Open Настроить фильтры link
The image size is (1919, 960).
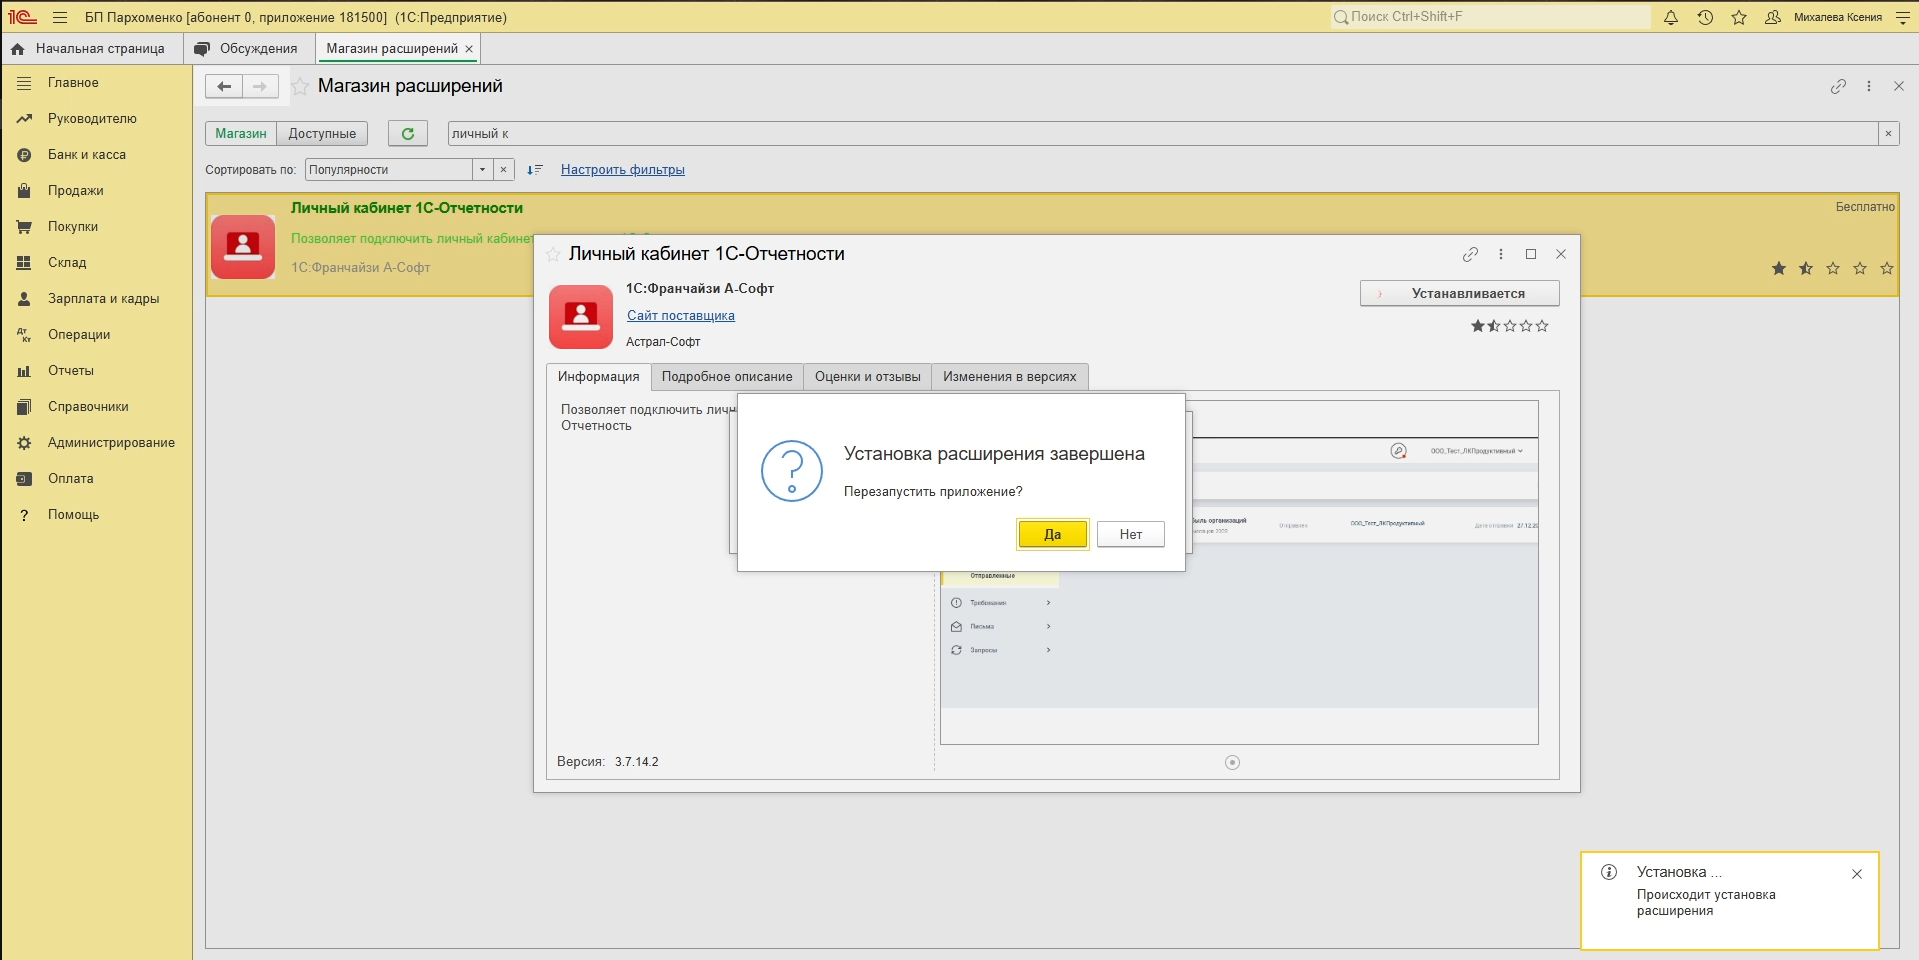point(623,169)
